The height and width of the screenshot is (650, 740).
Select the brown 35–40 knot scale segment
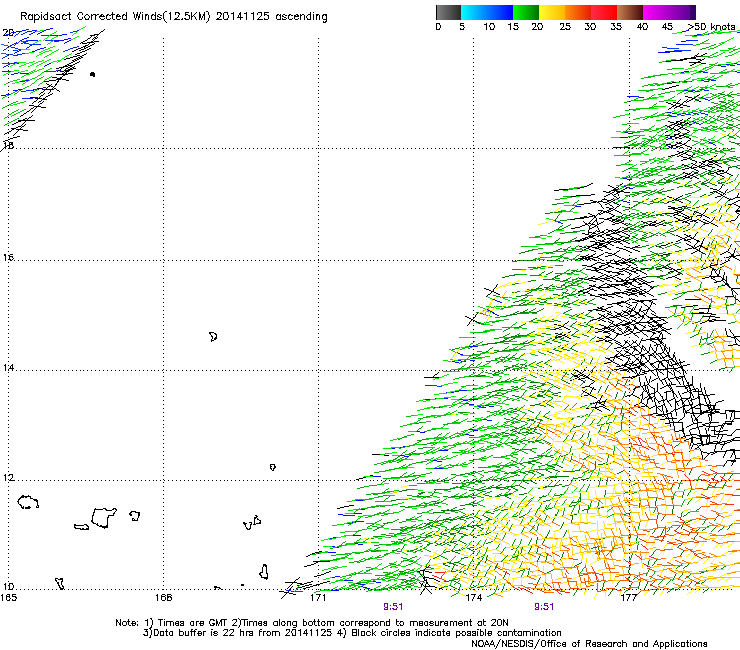coord(630,12)
